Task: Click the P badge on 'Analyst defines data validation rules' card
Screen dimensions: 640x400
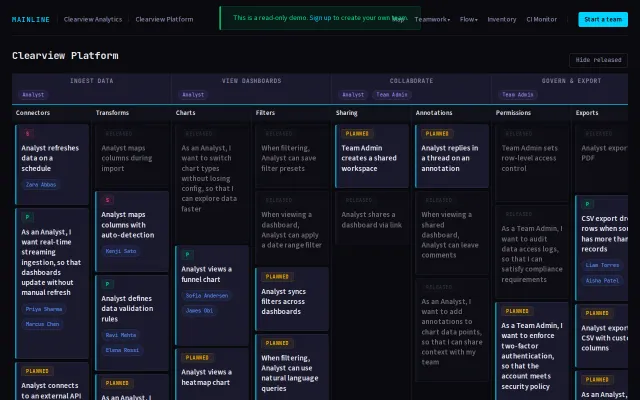Action: 107,284
